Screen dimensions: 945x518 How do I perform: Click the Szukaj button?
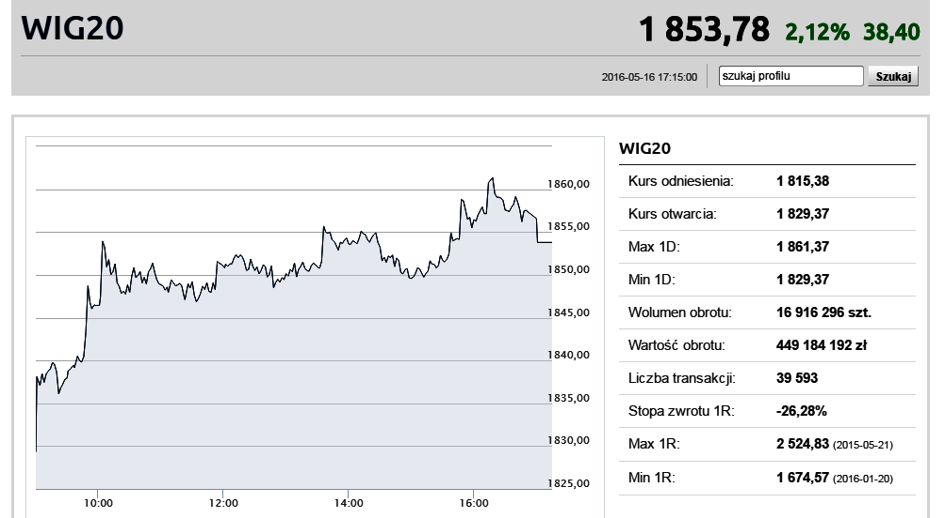[893, 76]
